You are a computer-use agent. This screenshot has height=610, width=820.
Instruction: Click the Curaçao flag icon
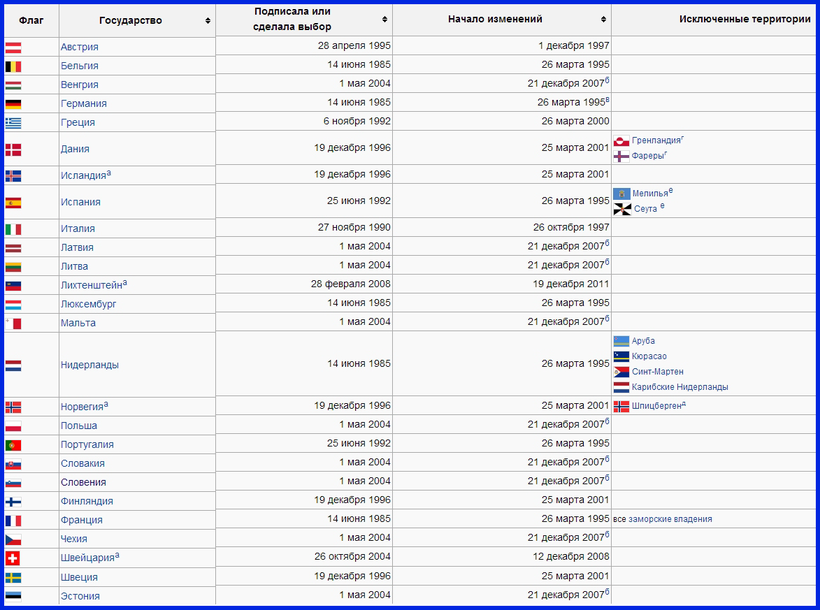(x=621, y=356)
